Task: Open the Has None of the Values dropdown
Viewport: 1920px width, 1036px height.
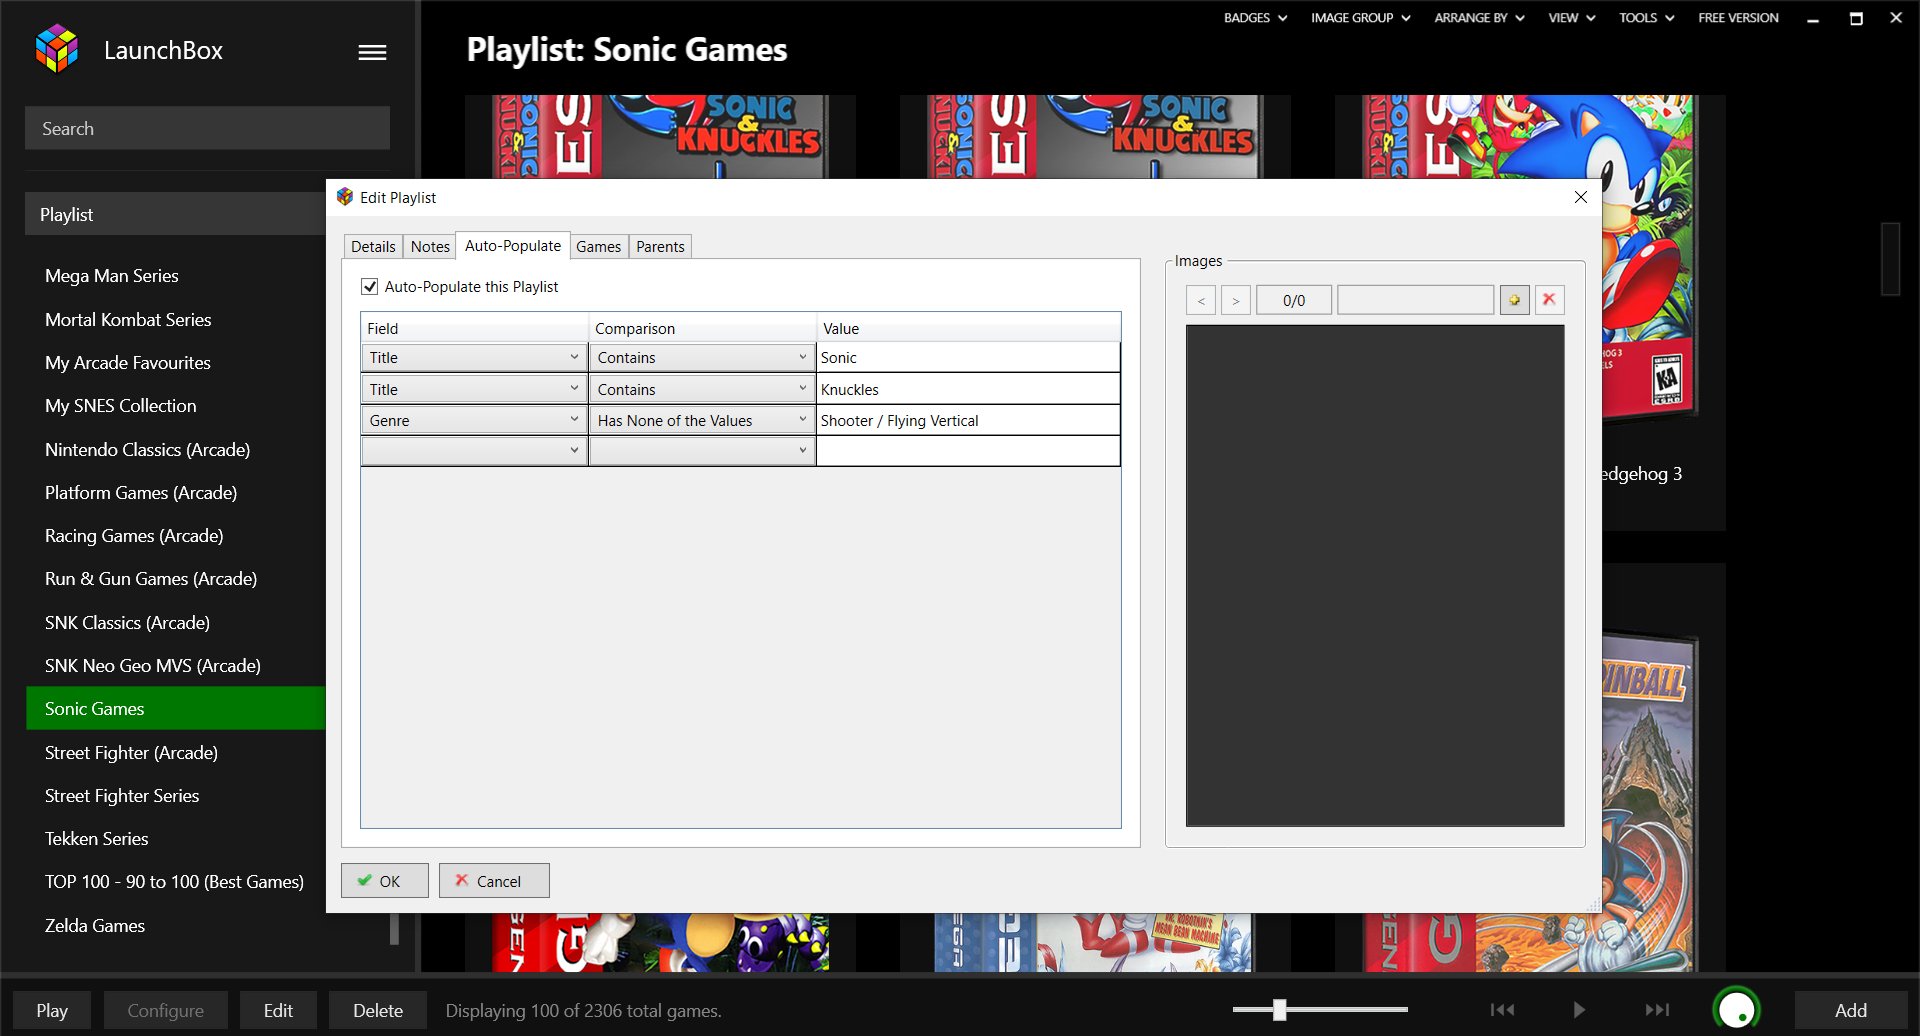Action: (x=702, y=420)
